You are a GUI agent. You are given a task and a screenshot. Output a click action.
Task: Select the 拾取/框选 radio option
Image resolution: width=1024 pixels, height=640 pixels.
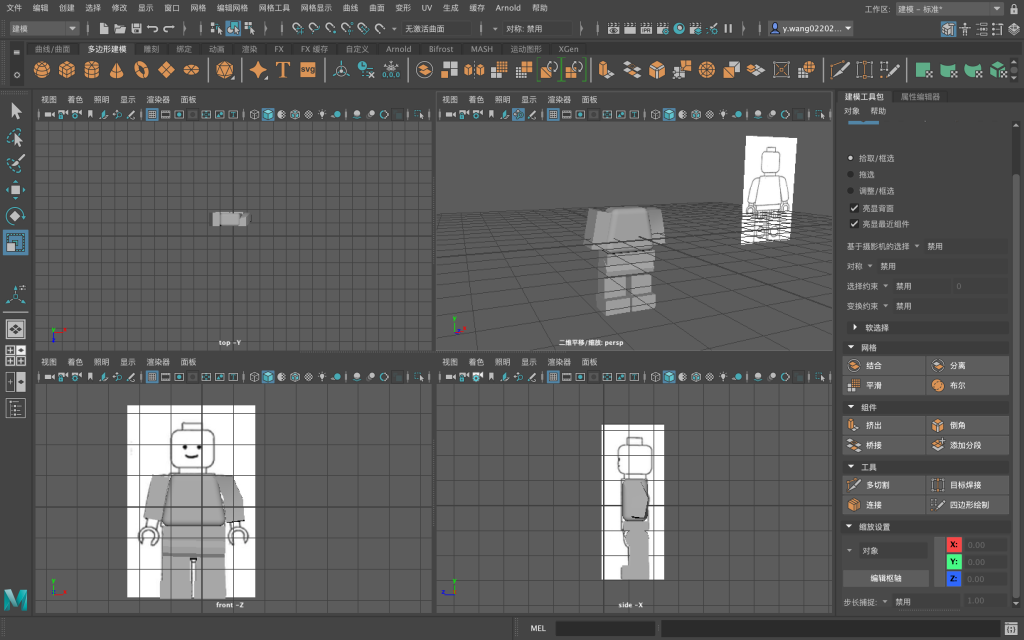point(850,158)
